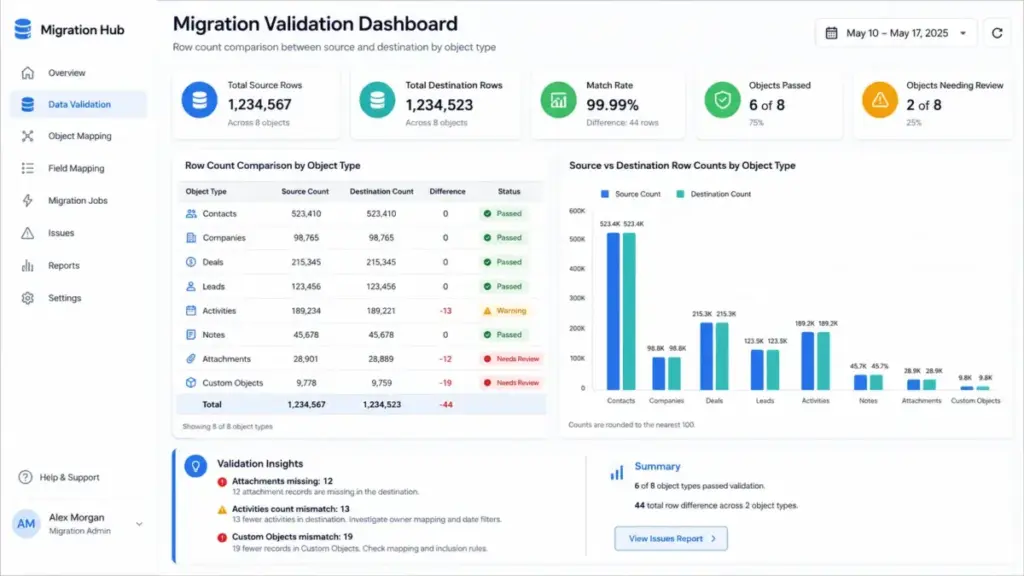Image resolution: width=1024 pixels, height=576 pixels.
Task: Click the Activities calendar icon in table
Action: 191,311
